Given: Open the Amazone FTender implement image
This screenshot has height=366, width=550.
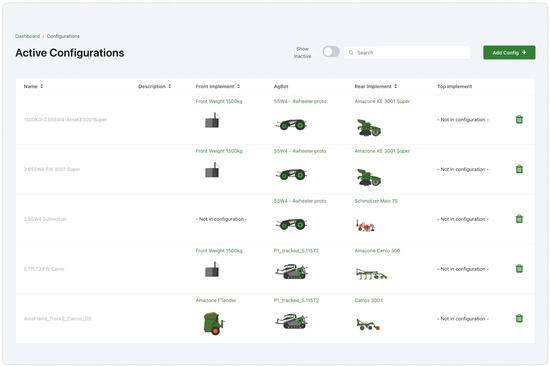Looking at the screenshot, I should click(x=214, y=323).
